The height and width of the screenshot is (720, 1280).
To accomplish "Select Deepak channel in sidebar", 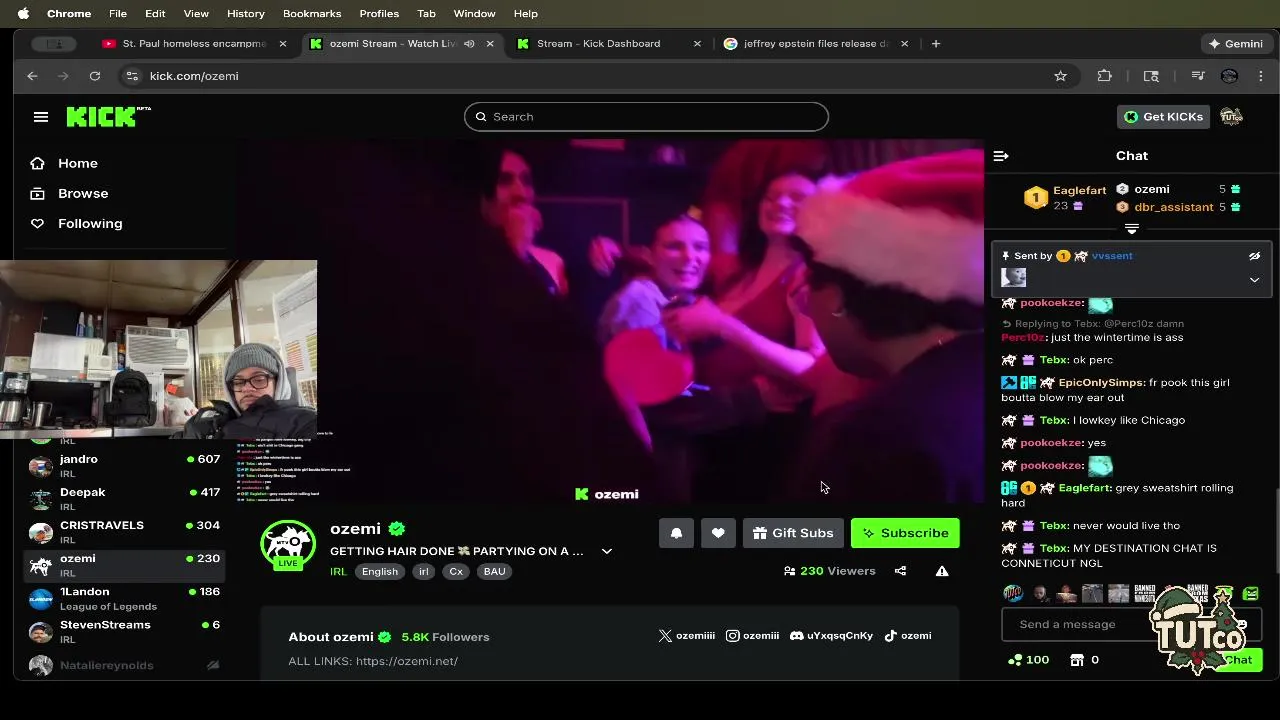I will click(x=124, y=498).
